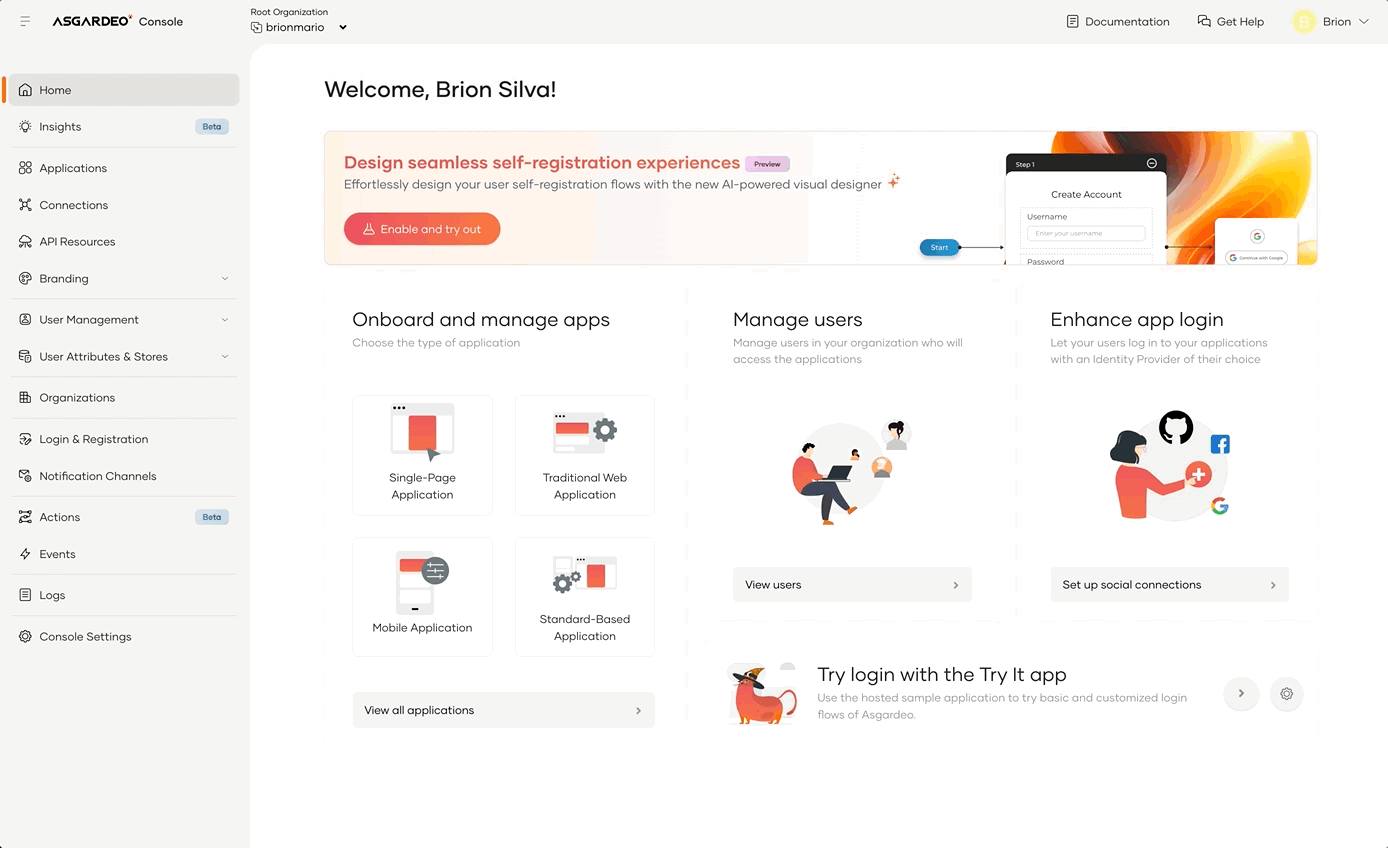This screenshot has height=848, width=1388.
Task: Click the 'Welcome, Brion Silva!' heading
Action: coord(440,90)
